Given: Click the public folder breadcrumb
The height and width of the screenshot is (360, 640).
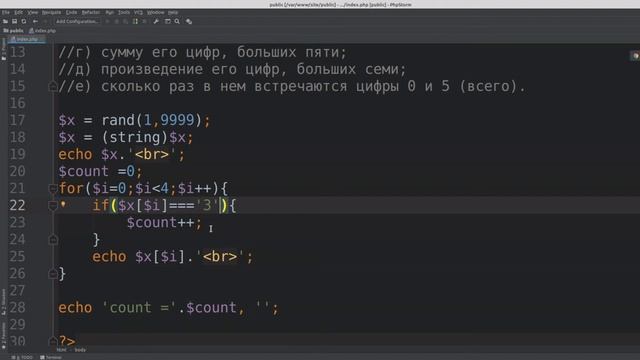Looking at the screenshot, I should pos(13,31).
